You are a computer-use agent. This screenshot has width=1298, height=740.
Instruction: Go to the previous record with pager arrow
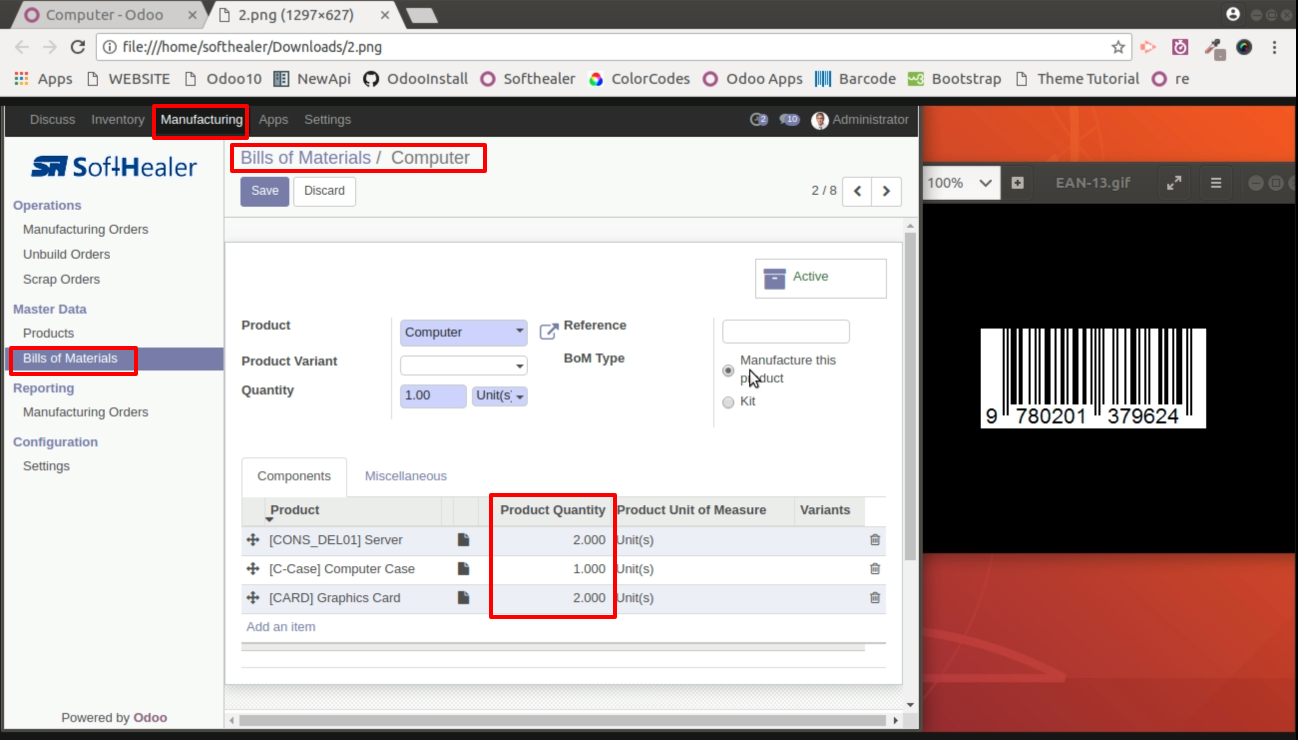pyautogui.click(x=857, y=191)
